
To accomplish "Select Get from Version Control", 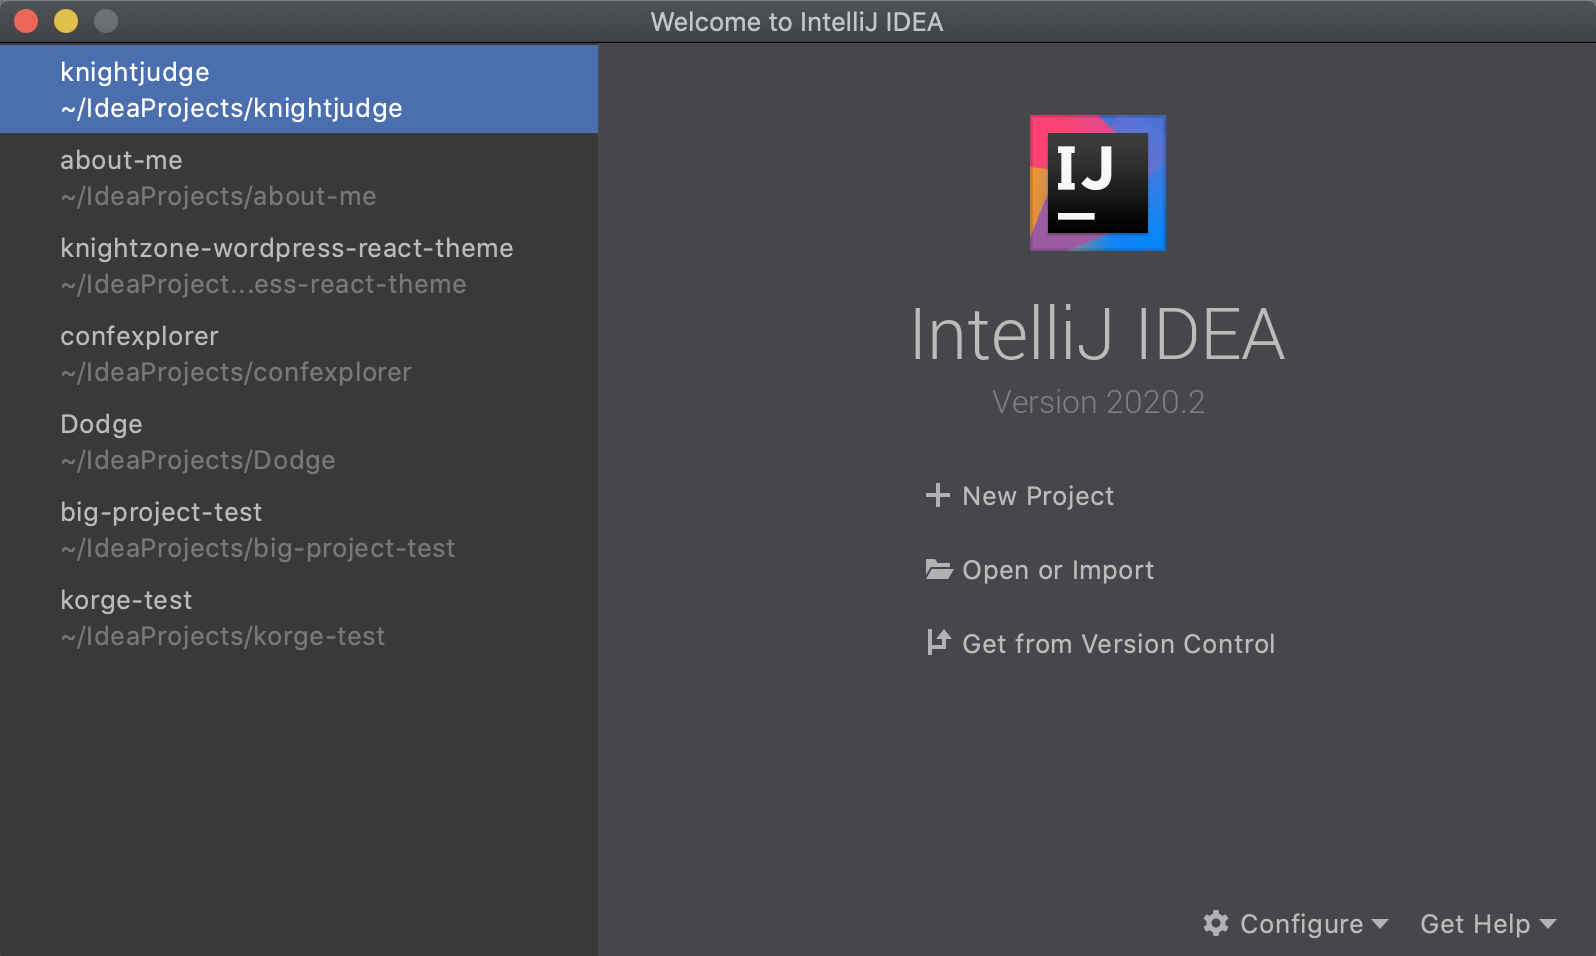I will point(1100,644).
